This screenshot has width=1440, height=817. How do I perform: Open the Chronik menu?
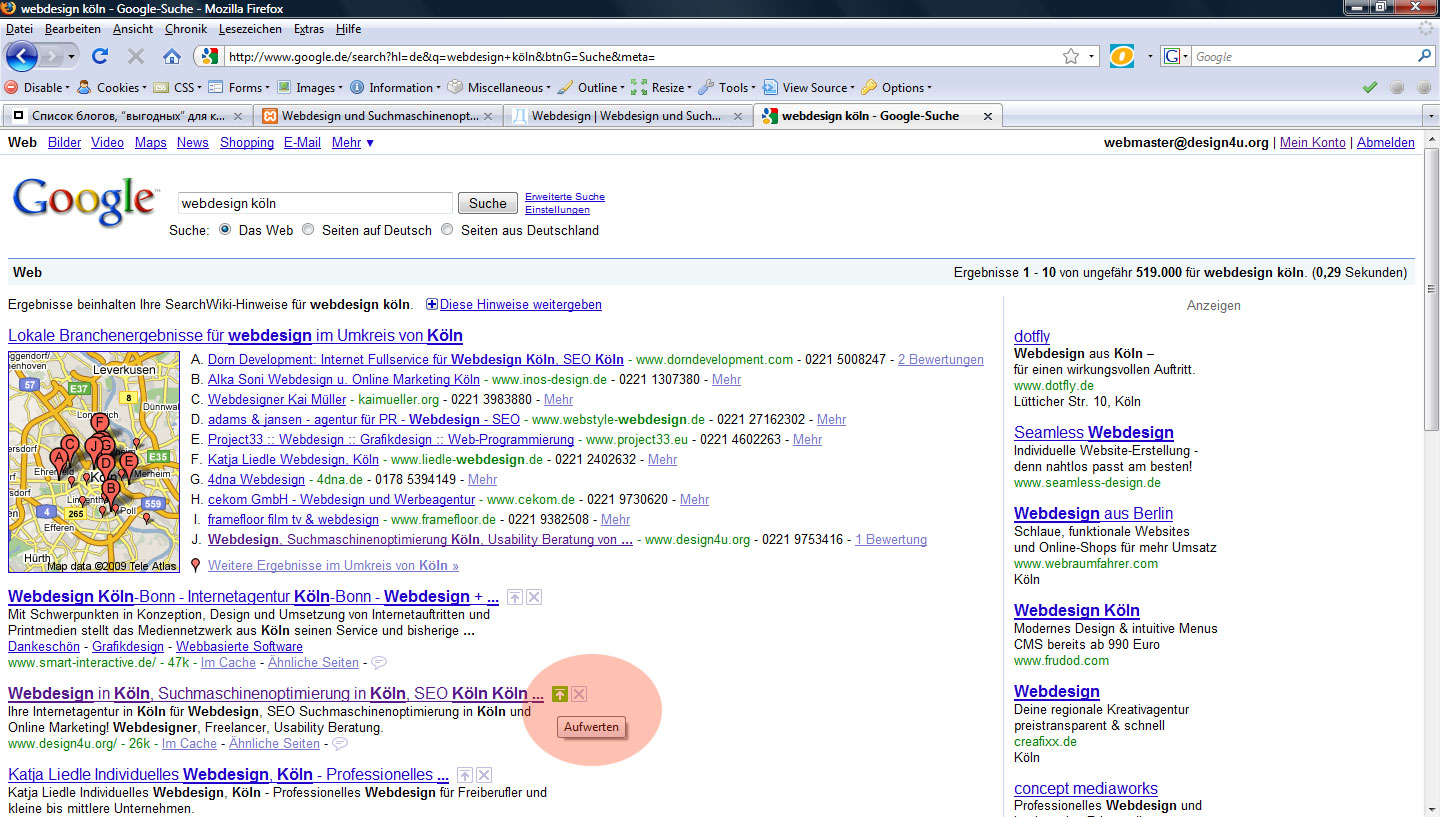(185, 29)
